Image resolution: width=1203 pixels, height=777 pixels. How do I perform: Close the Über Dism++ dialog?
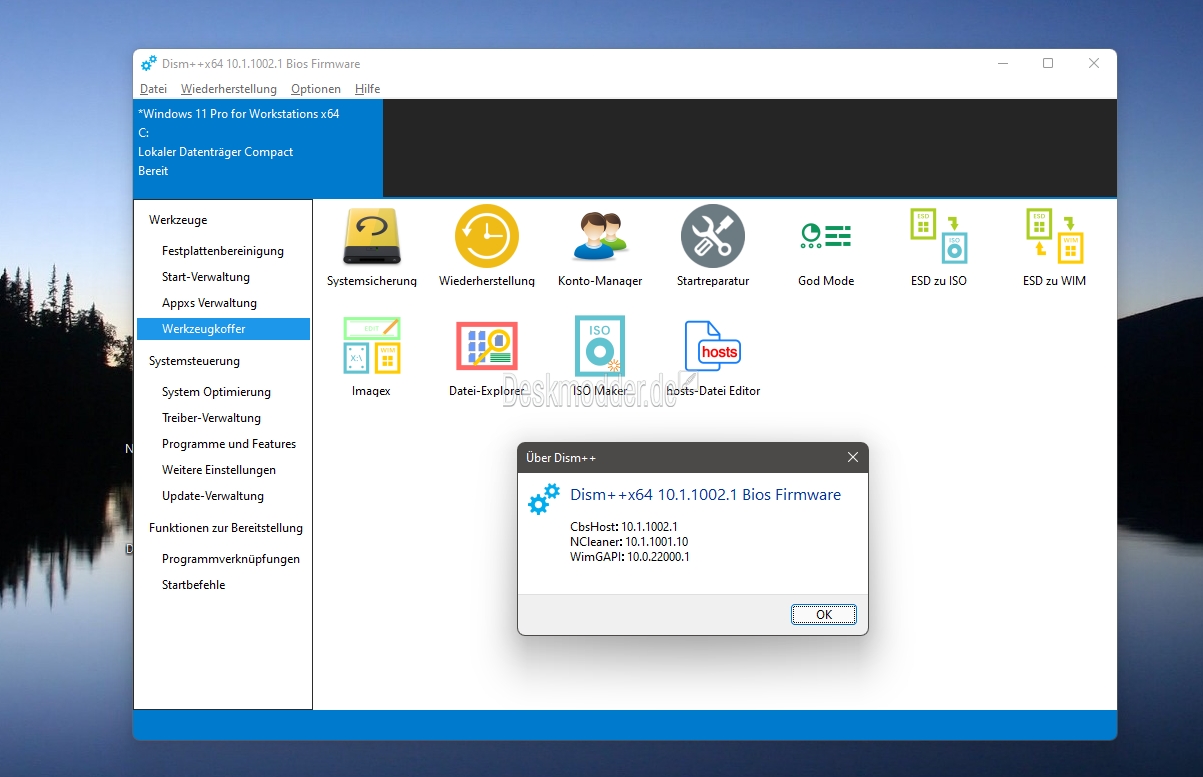click(853, 457)
